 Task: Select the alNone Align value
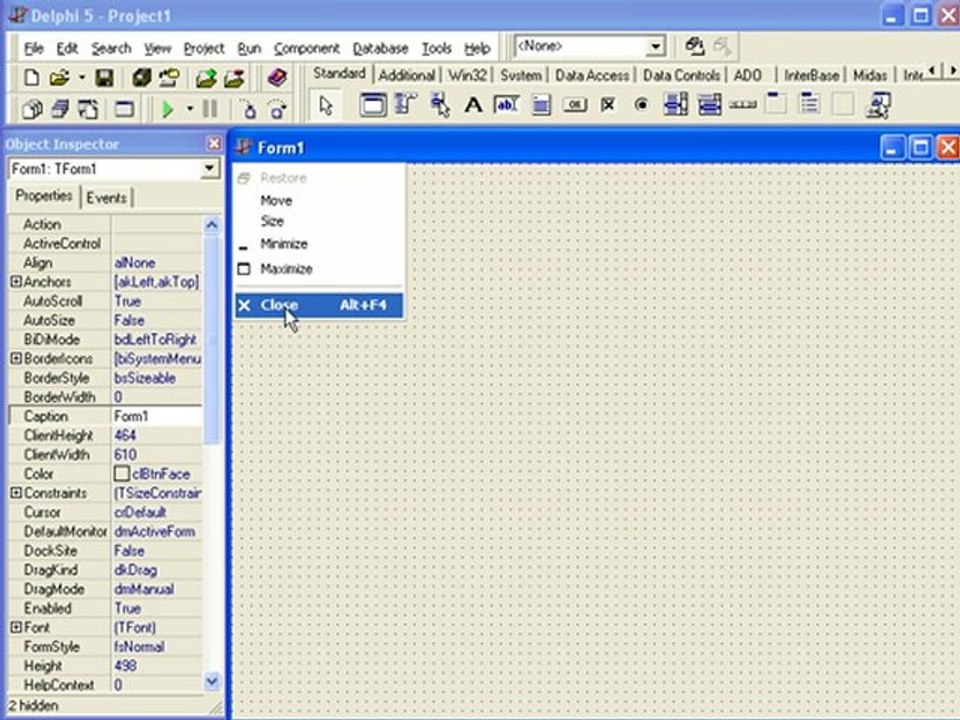click(135, 263)
